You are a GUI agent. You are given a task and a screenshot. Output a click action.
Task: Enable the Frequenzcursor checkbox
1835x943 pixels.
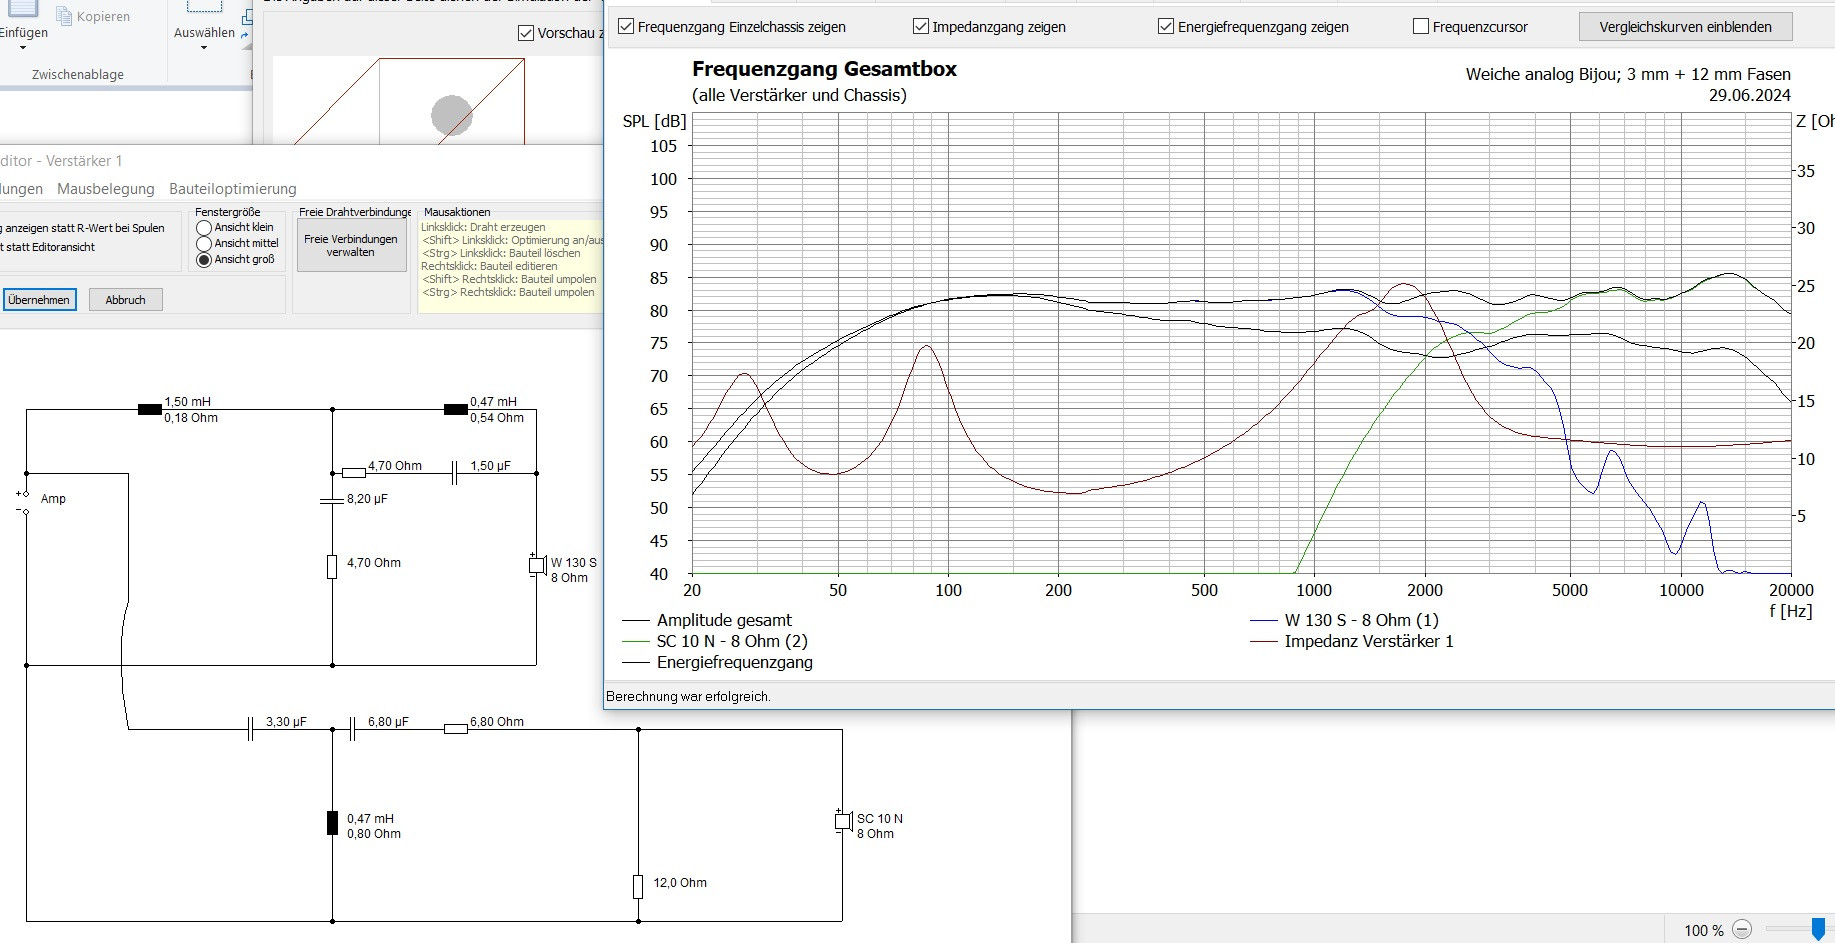coord(1420,27)
